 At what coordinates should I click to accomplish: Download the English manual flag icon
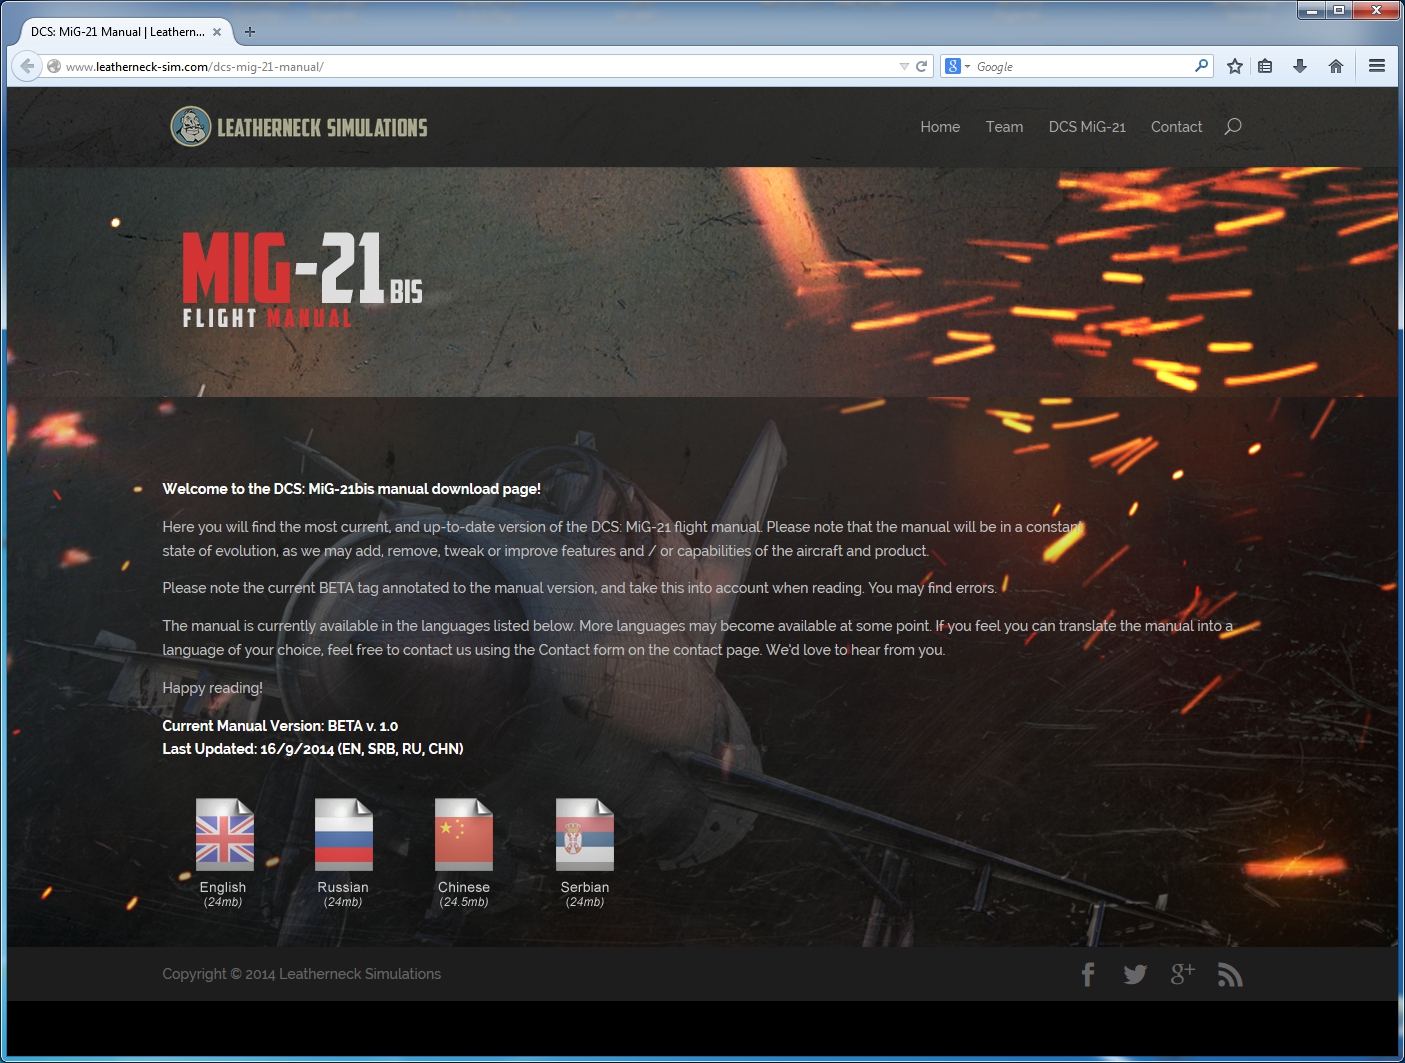(x=224, y=835)
